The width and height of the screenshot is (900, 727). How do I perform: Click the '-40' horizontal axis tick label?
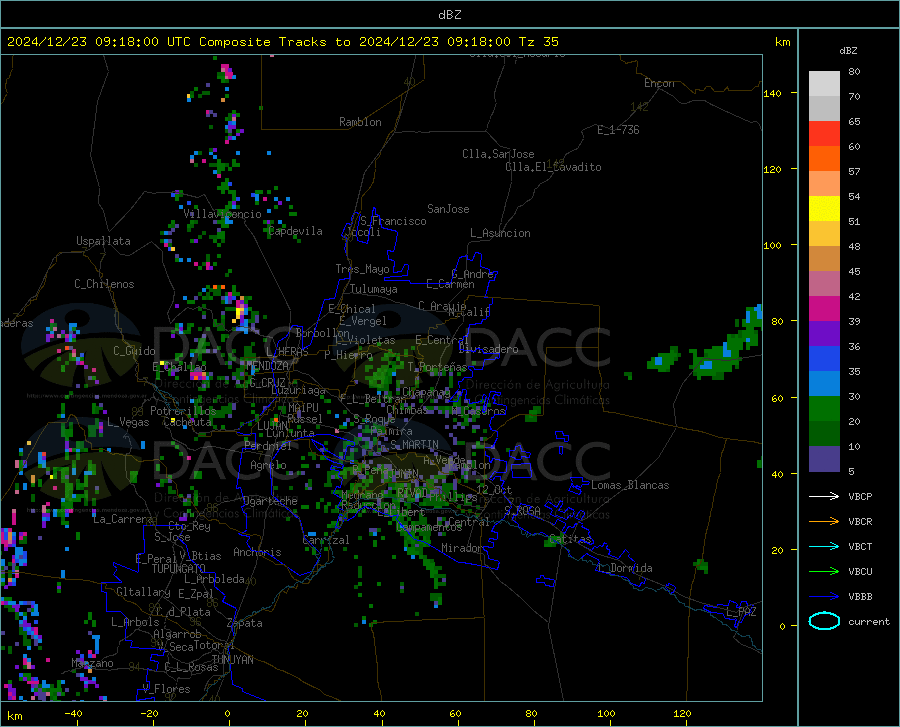(x=73, y=713)
